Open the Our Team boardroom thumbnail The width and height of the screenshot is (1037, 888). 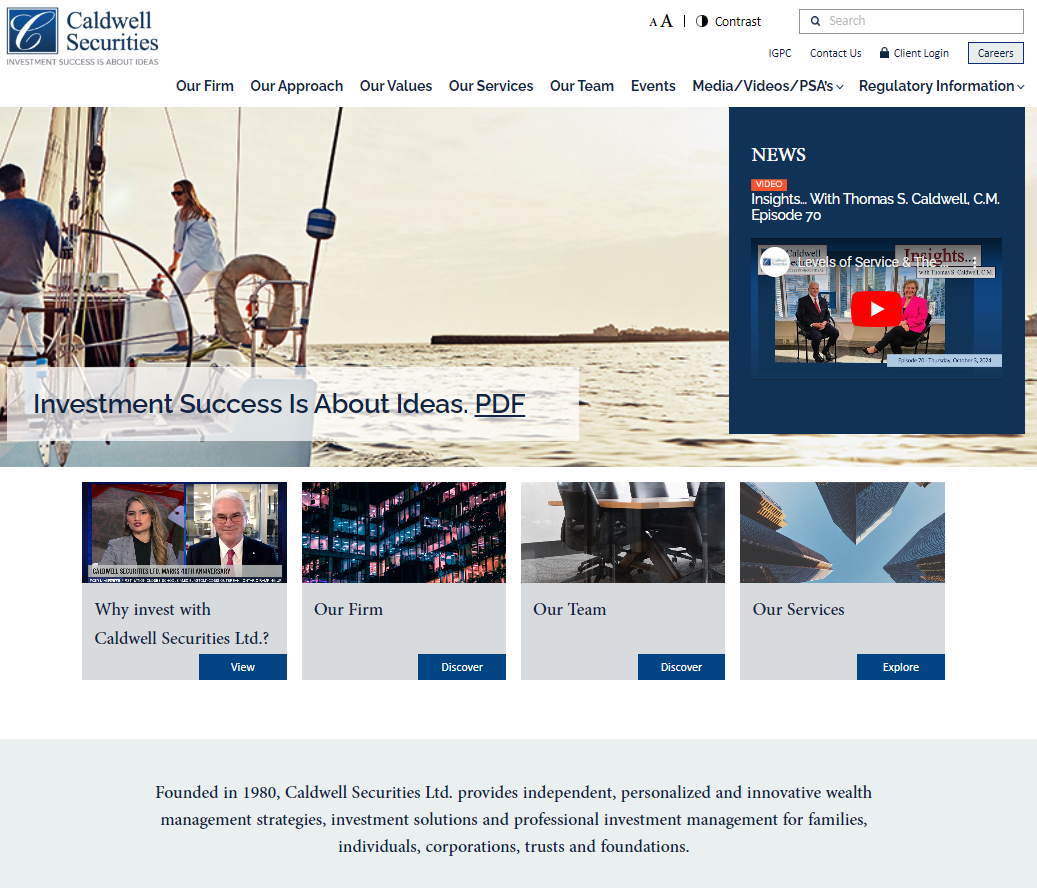click(623, 532)
